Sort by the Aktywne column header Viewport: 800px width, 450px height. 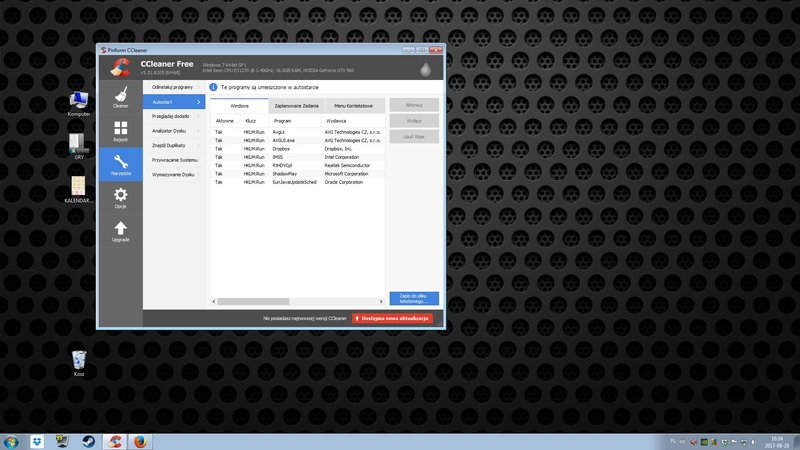tap(225, 121)
